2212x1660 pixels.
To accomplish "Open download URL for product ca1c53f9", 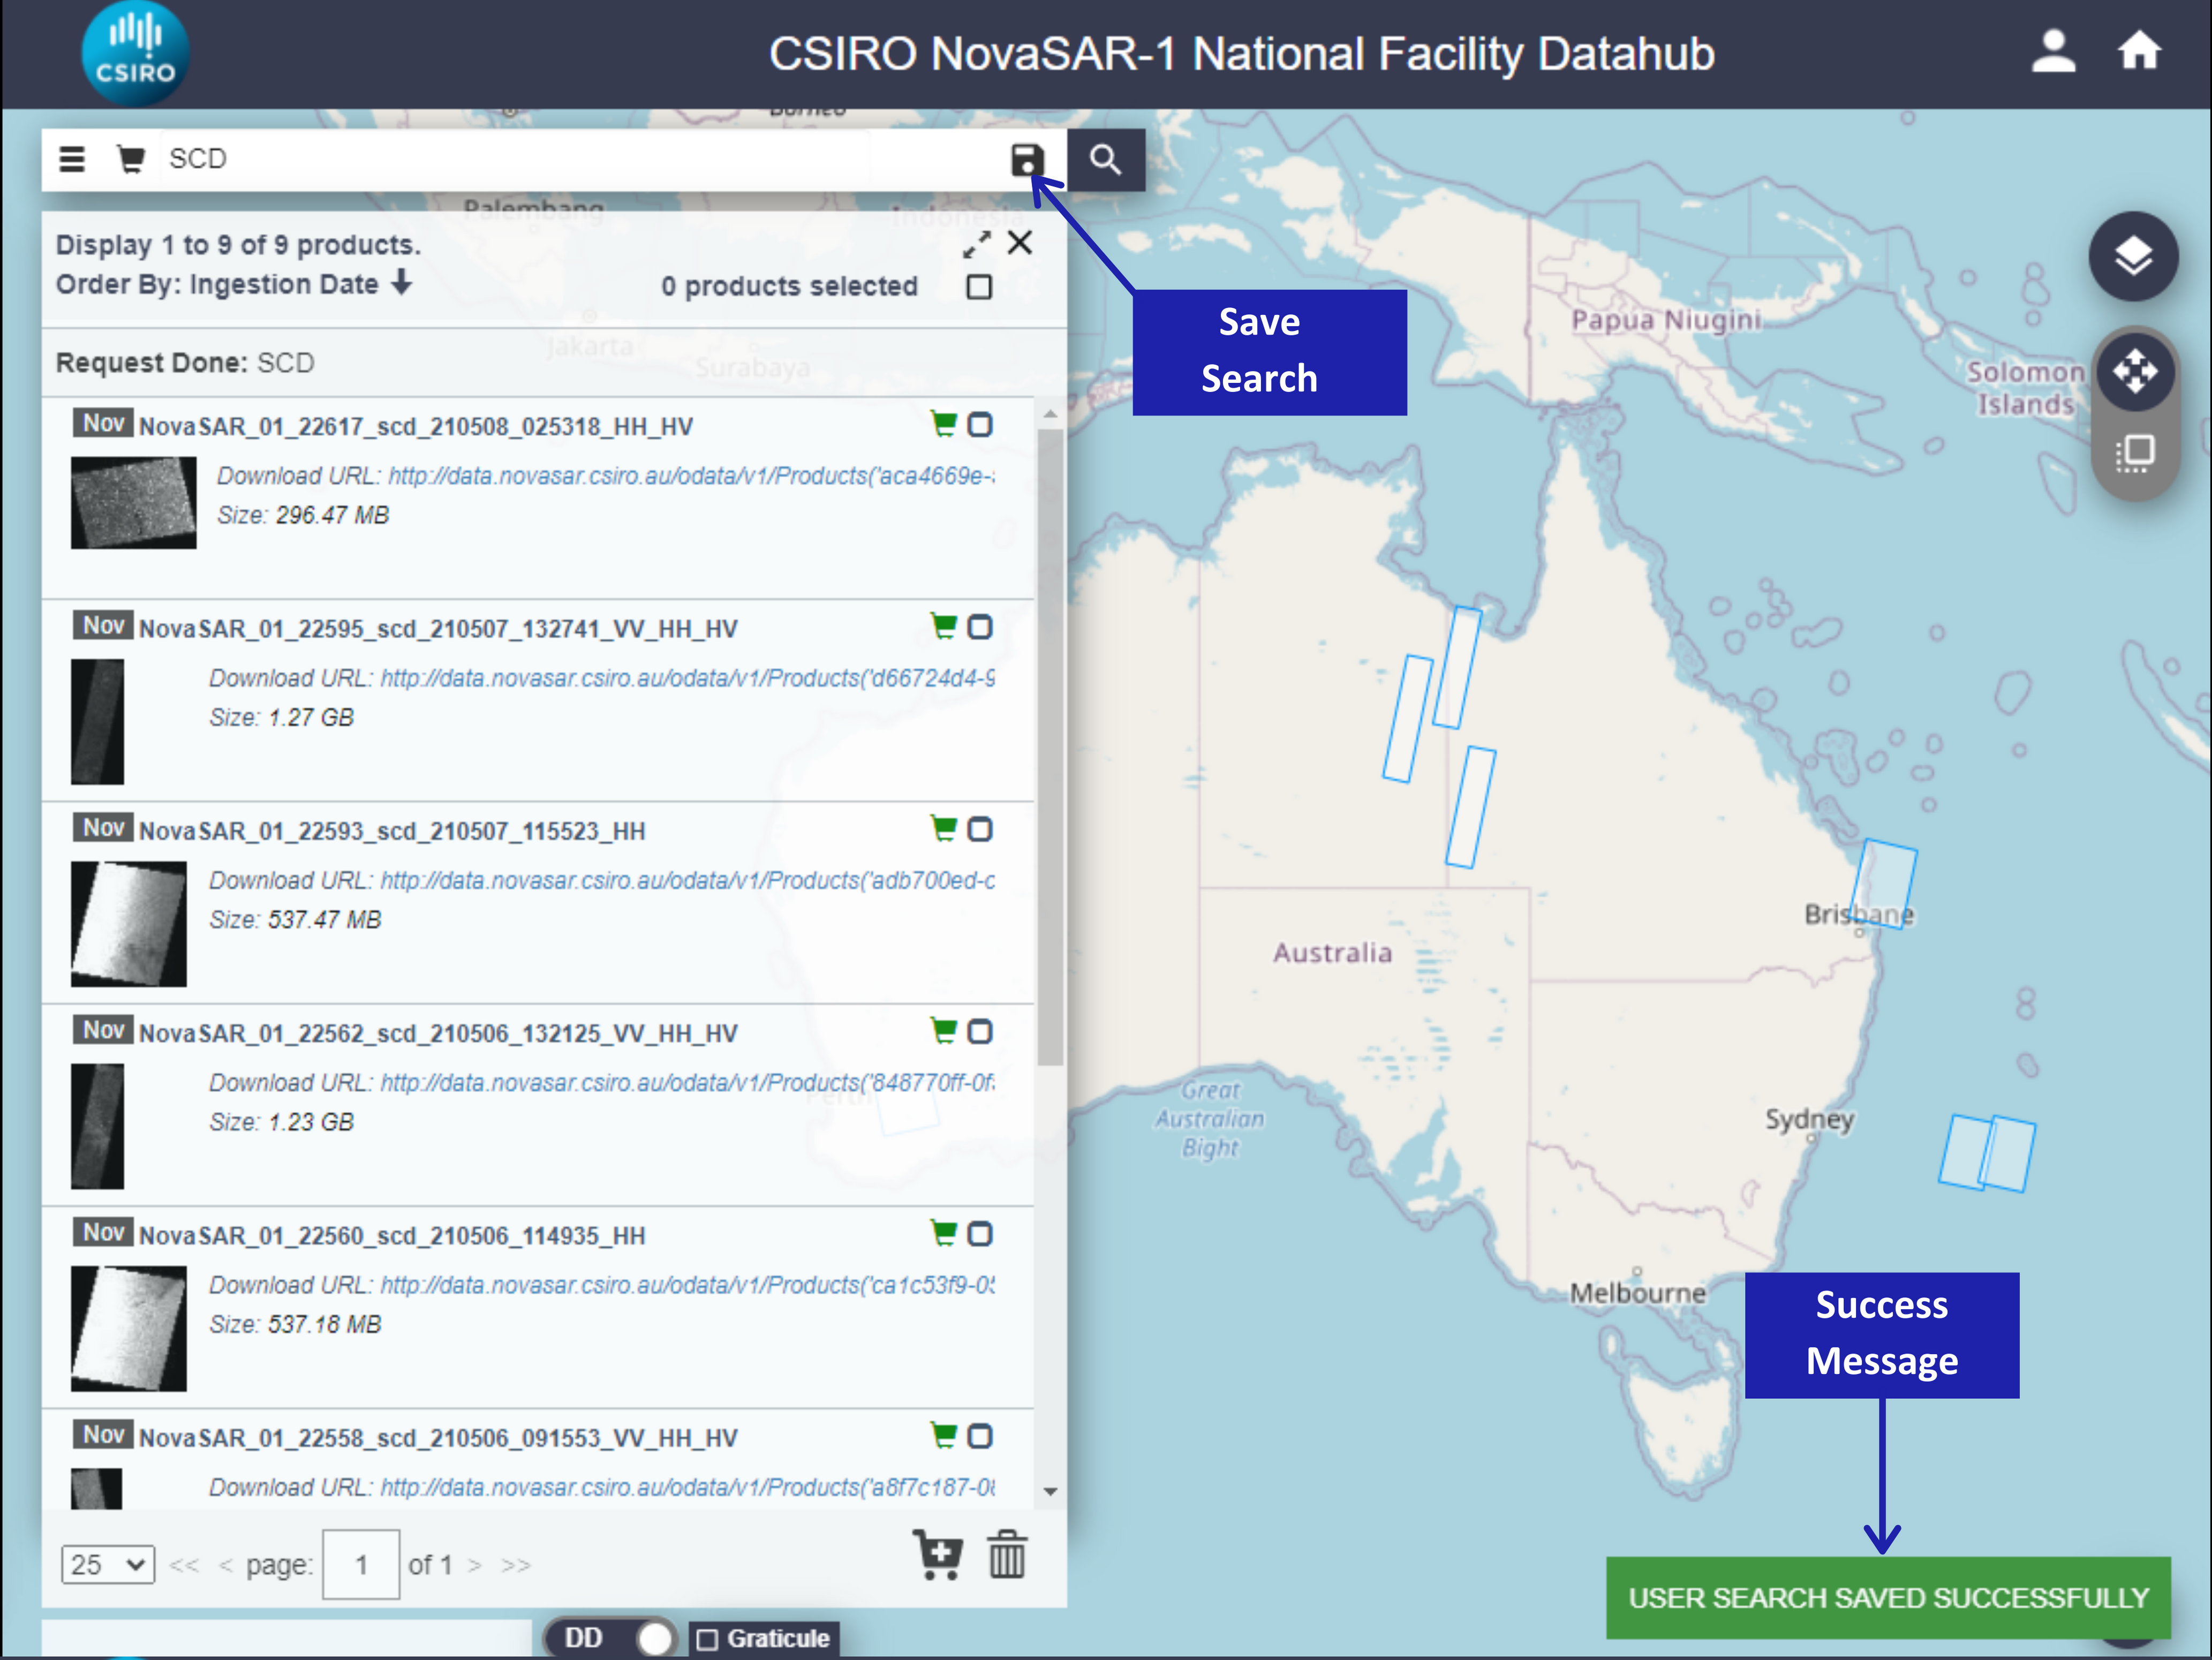I will click(687, 1285).
